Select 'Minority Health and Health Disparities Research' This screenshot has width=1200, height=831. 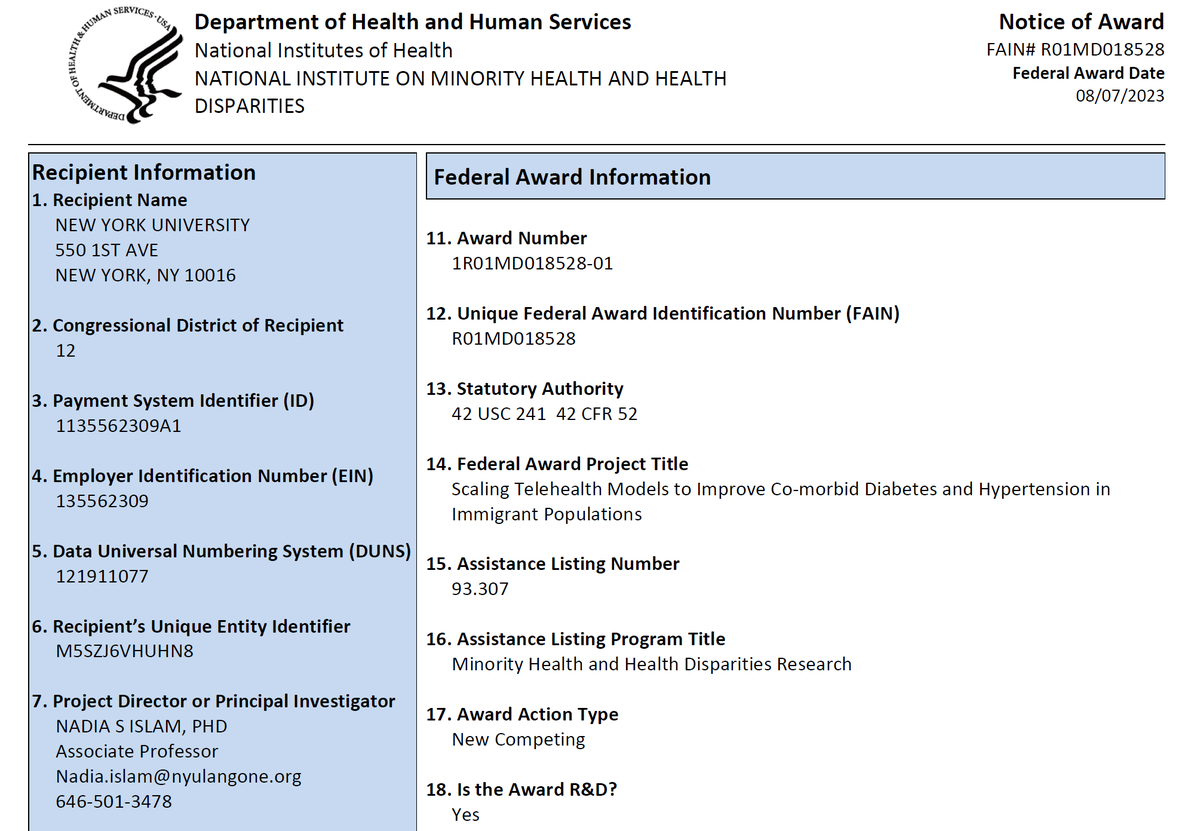[x=652, y=664]
